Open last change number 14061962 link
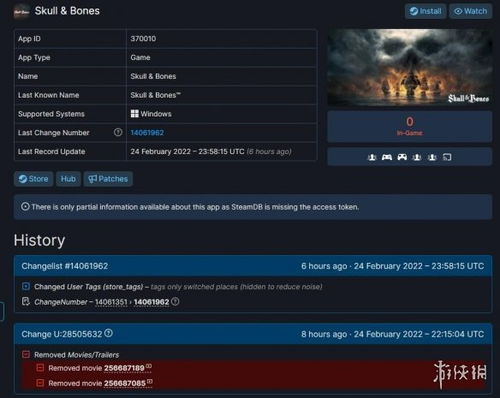Screen dimensions: 500x398 click(147, 133)
